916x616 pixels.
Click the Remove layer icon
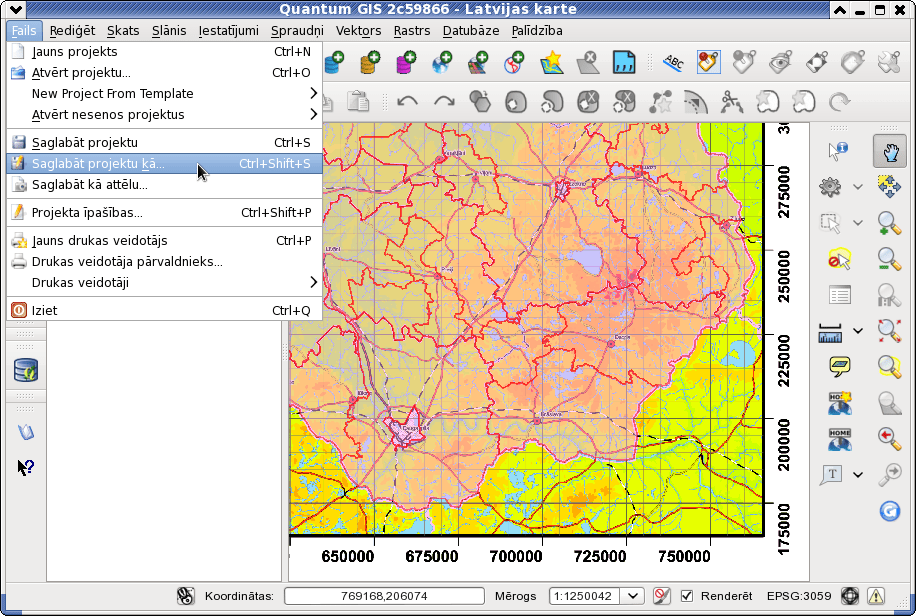[x=587, y=63]
